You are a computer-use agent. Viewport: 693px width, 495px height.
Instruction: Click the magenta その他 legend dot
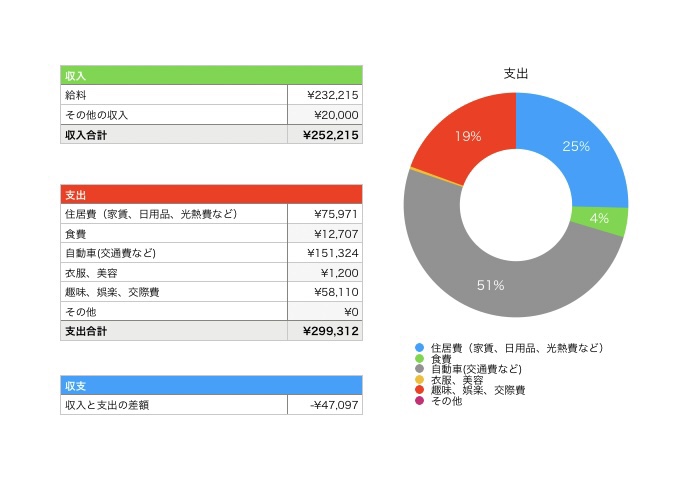click(x=419, y=400)
